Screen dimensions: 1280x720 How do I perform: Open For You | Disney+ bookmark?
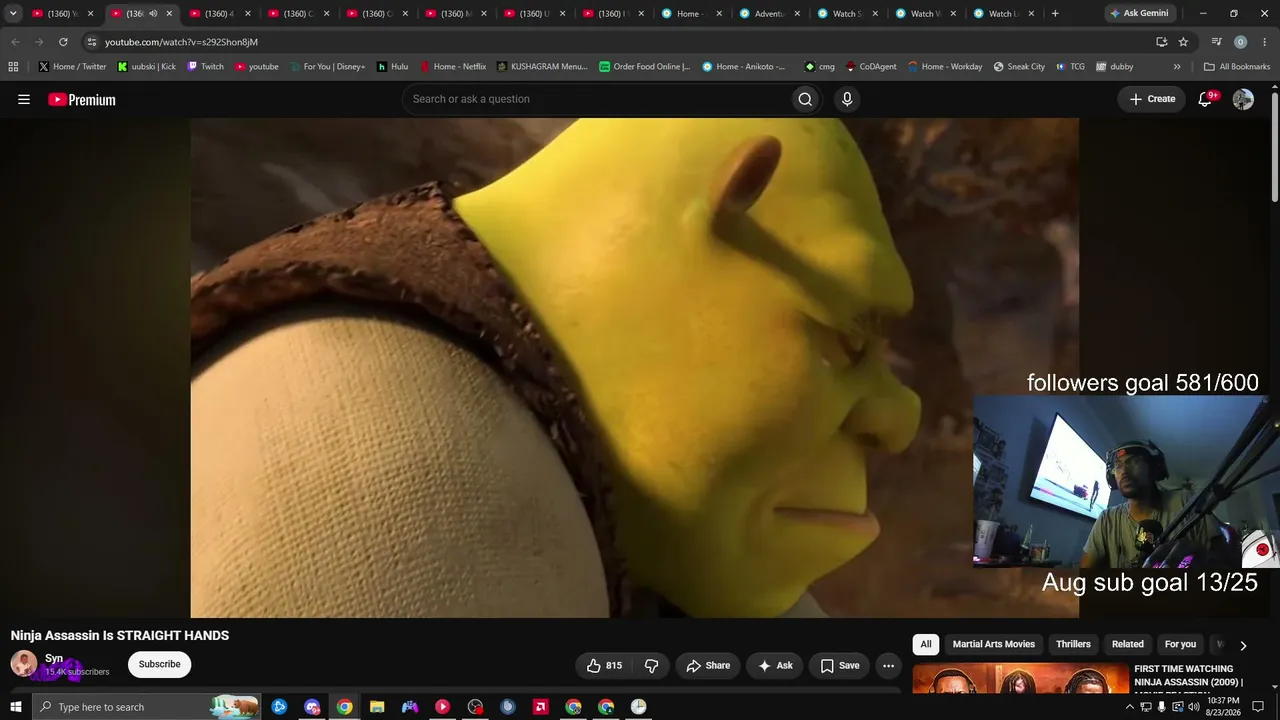[327, 67]
